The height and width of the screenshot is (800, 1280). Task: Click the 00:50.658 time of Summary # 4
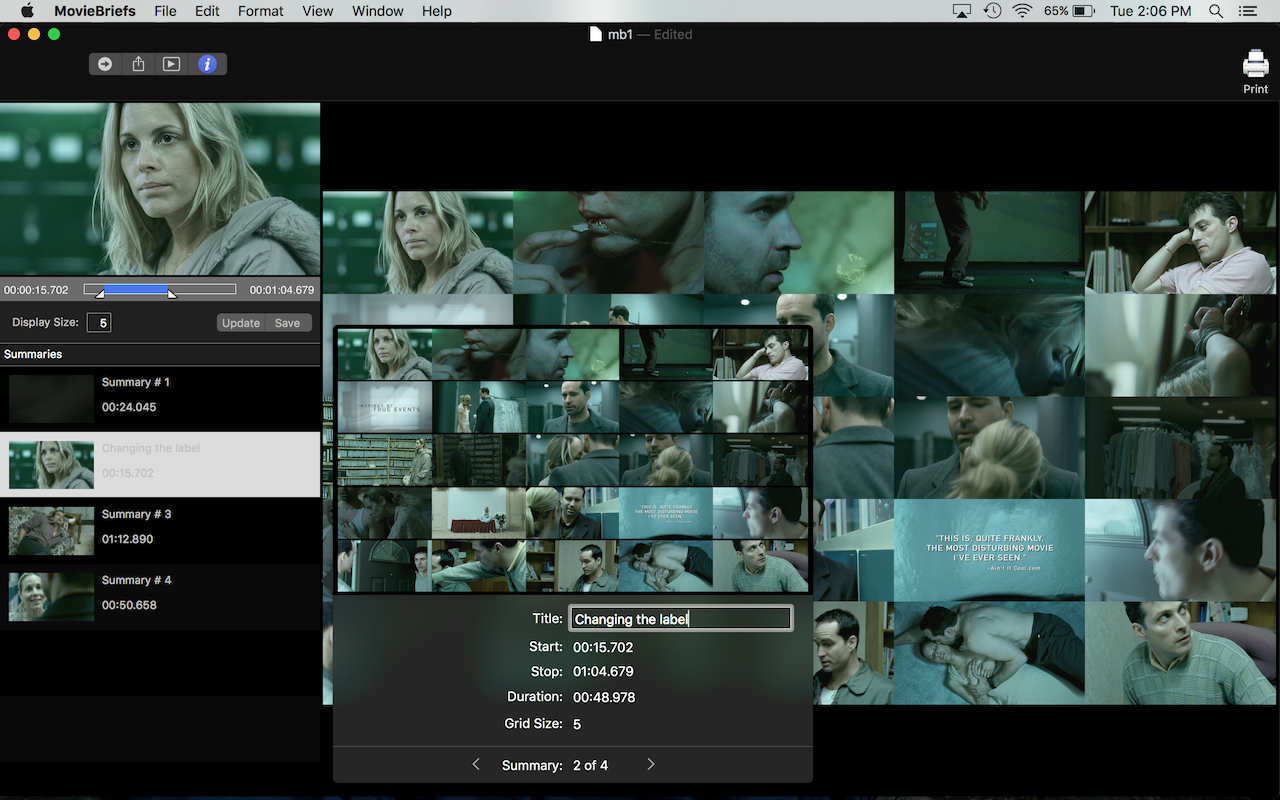point(129,605)
